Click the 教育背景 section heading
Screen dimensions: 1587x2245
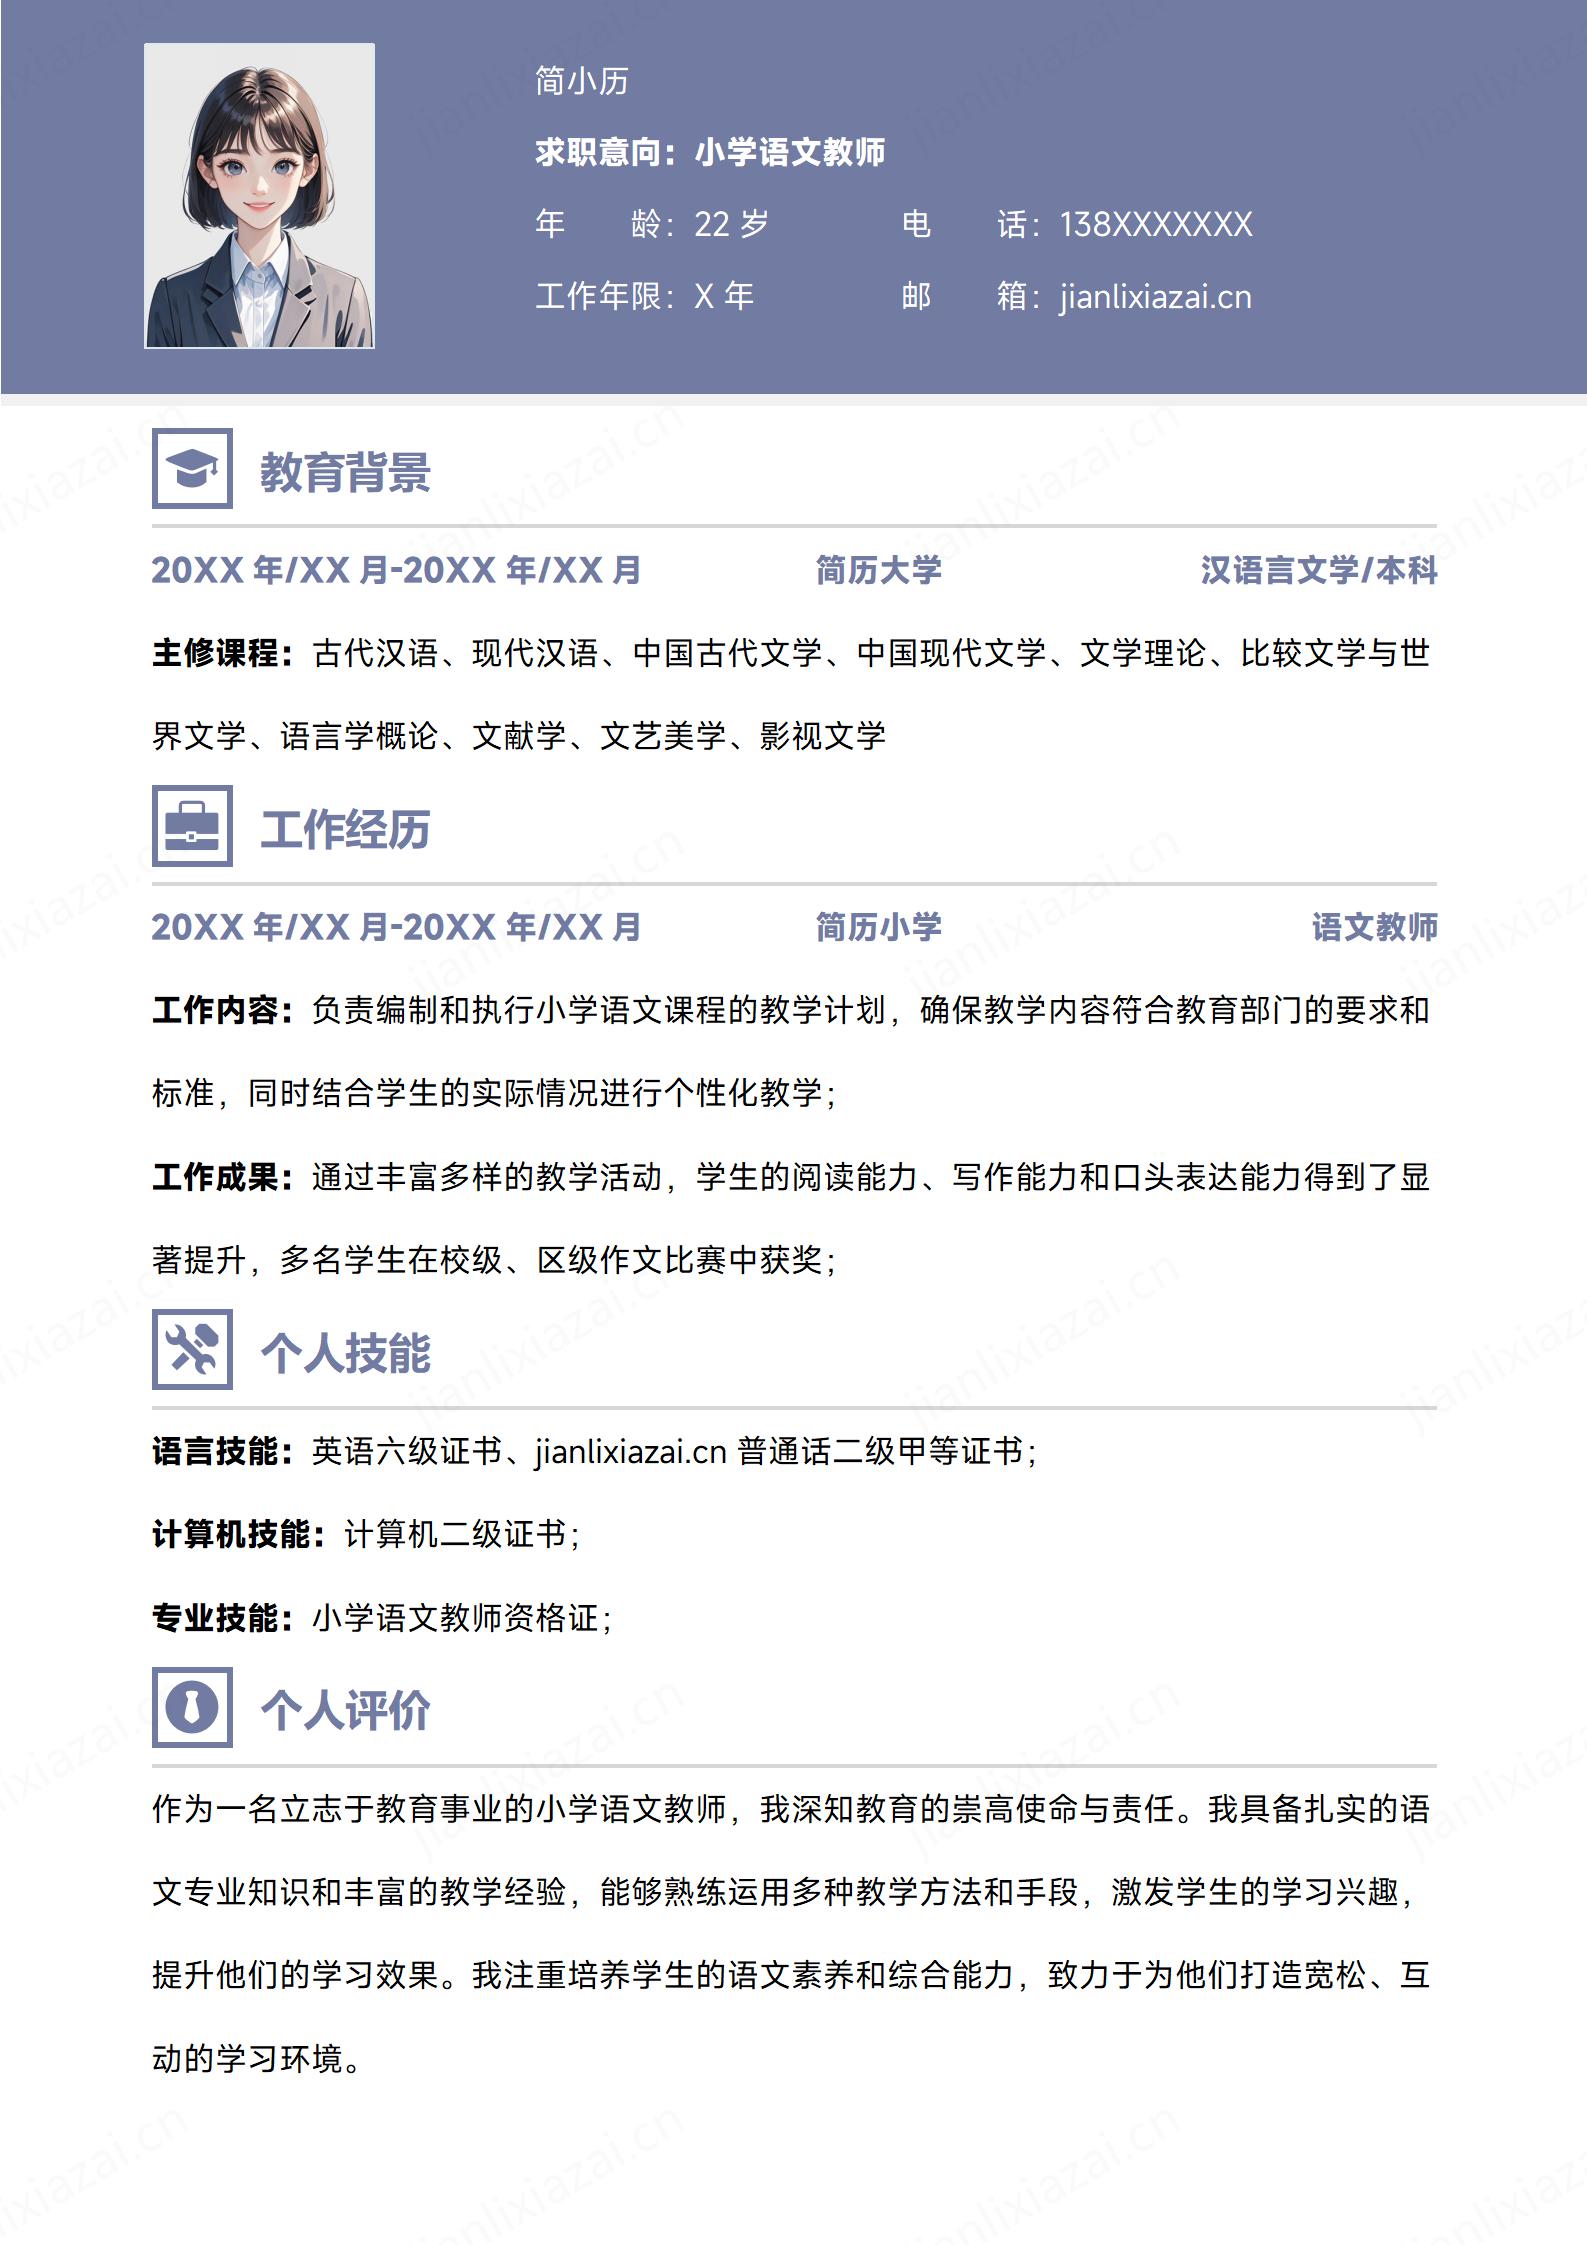click(x=346, y=472)
